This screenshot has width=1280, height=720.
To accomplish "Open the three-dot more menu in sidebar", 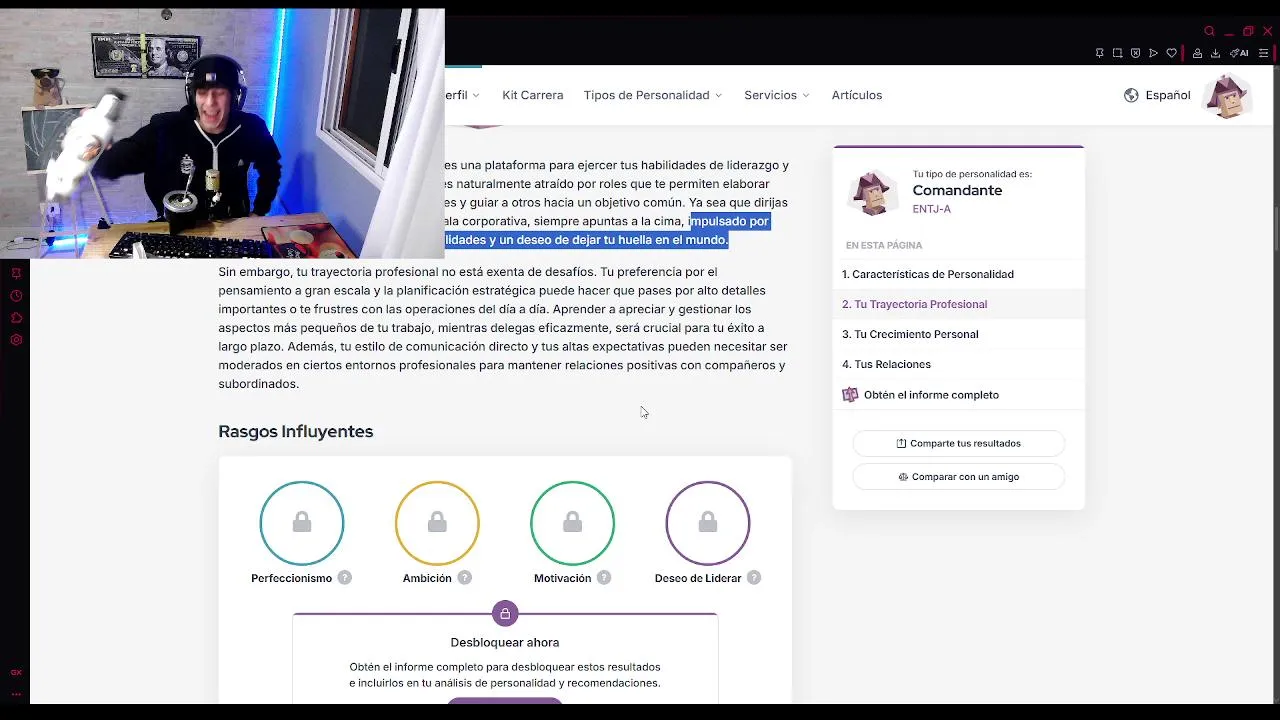I will [16, 693].
